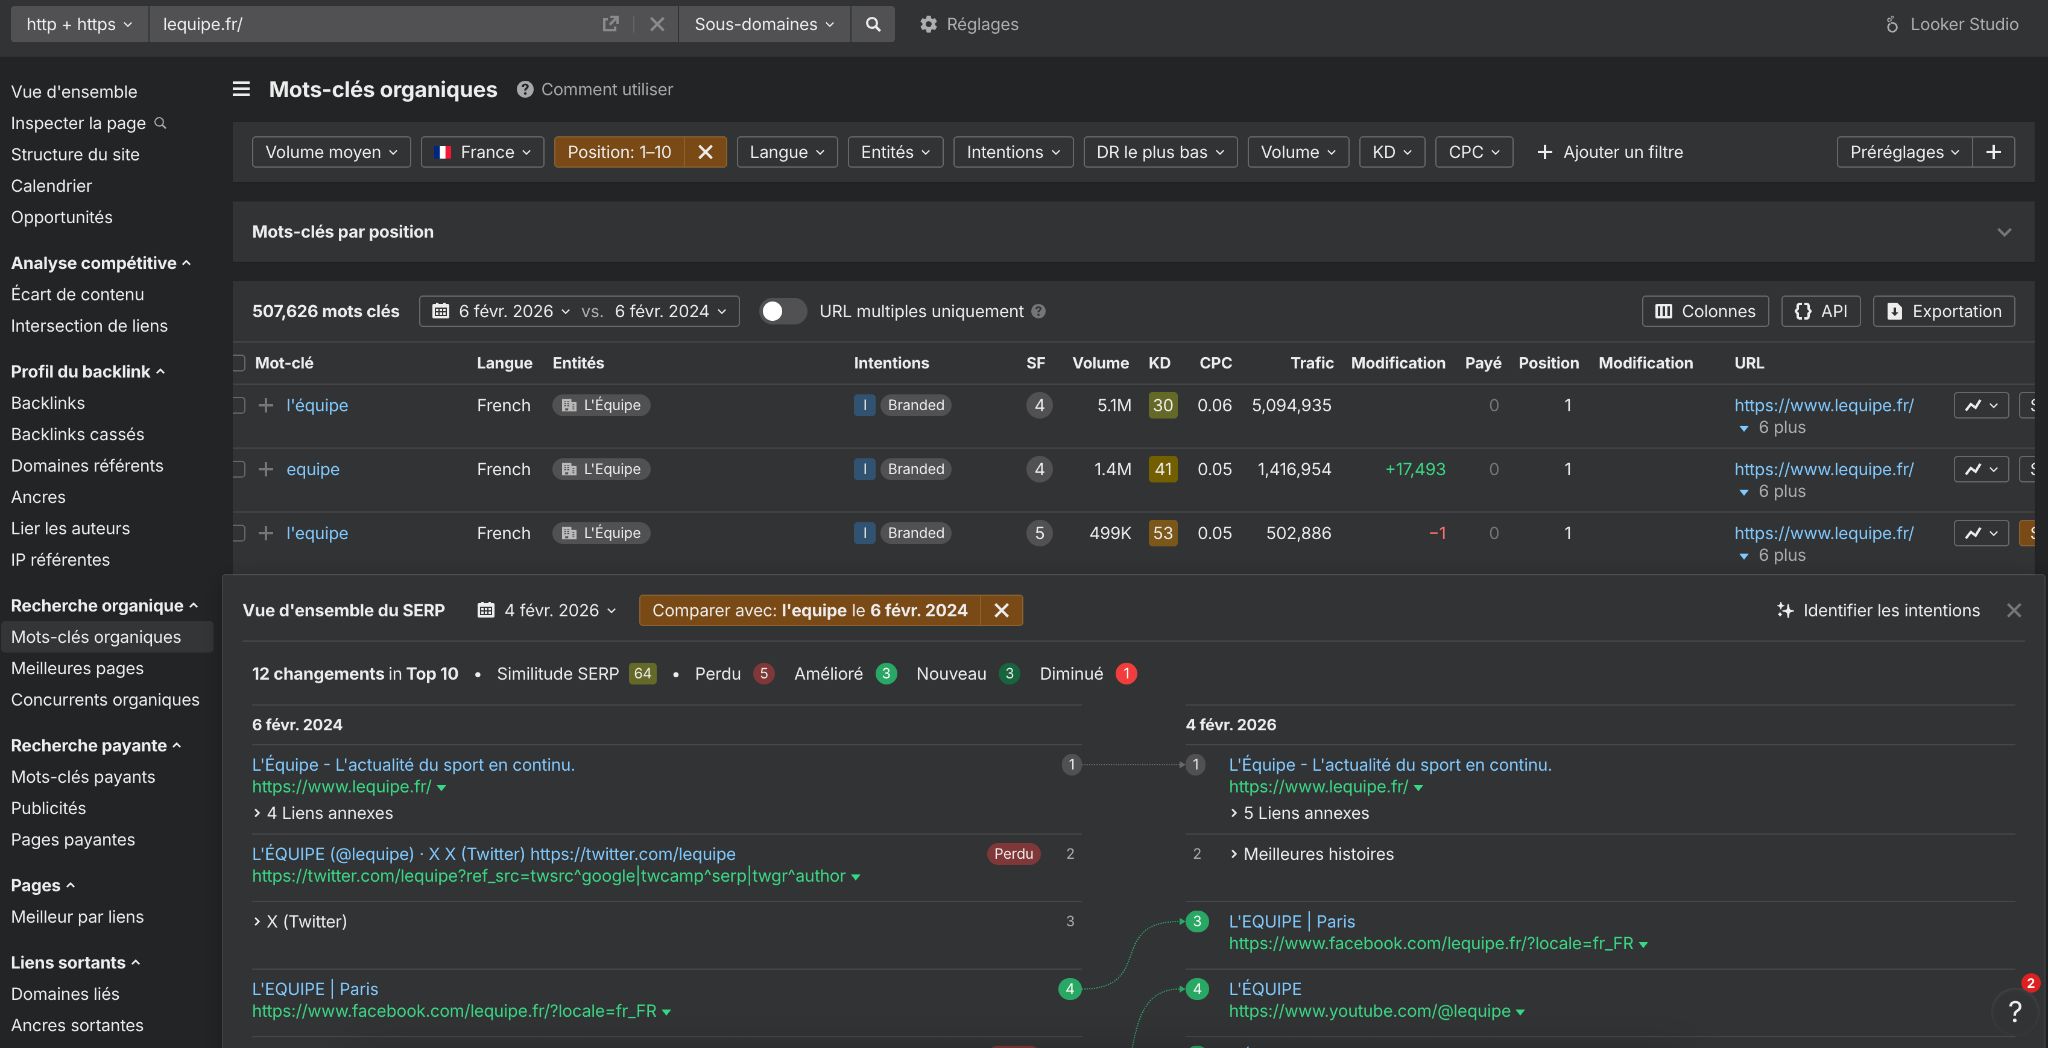Toggle URL multiples uniquement switch
Screen dimensions: 2048x1048
[x=782, y=311]
